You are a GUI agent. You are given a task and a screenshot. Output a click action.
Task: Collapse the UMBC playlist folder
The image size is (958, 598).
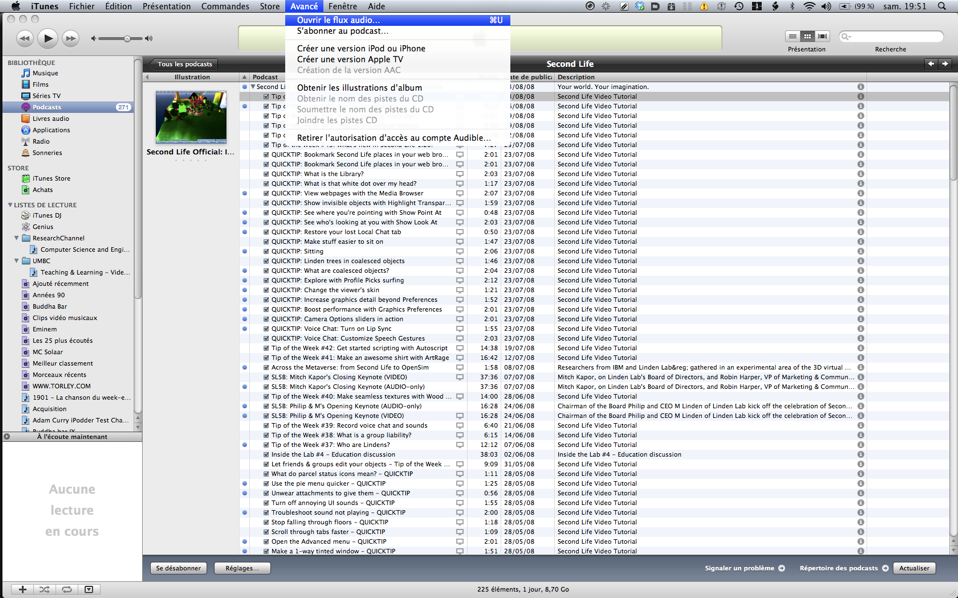point(17,261)
